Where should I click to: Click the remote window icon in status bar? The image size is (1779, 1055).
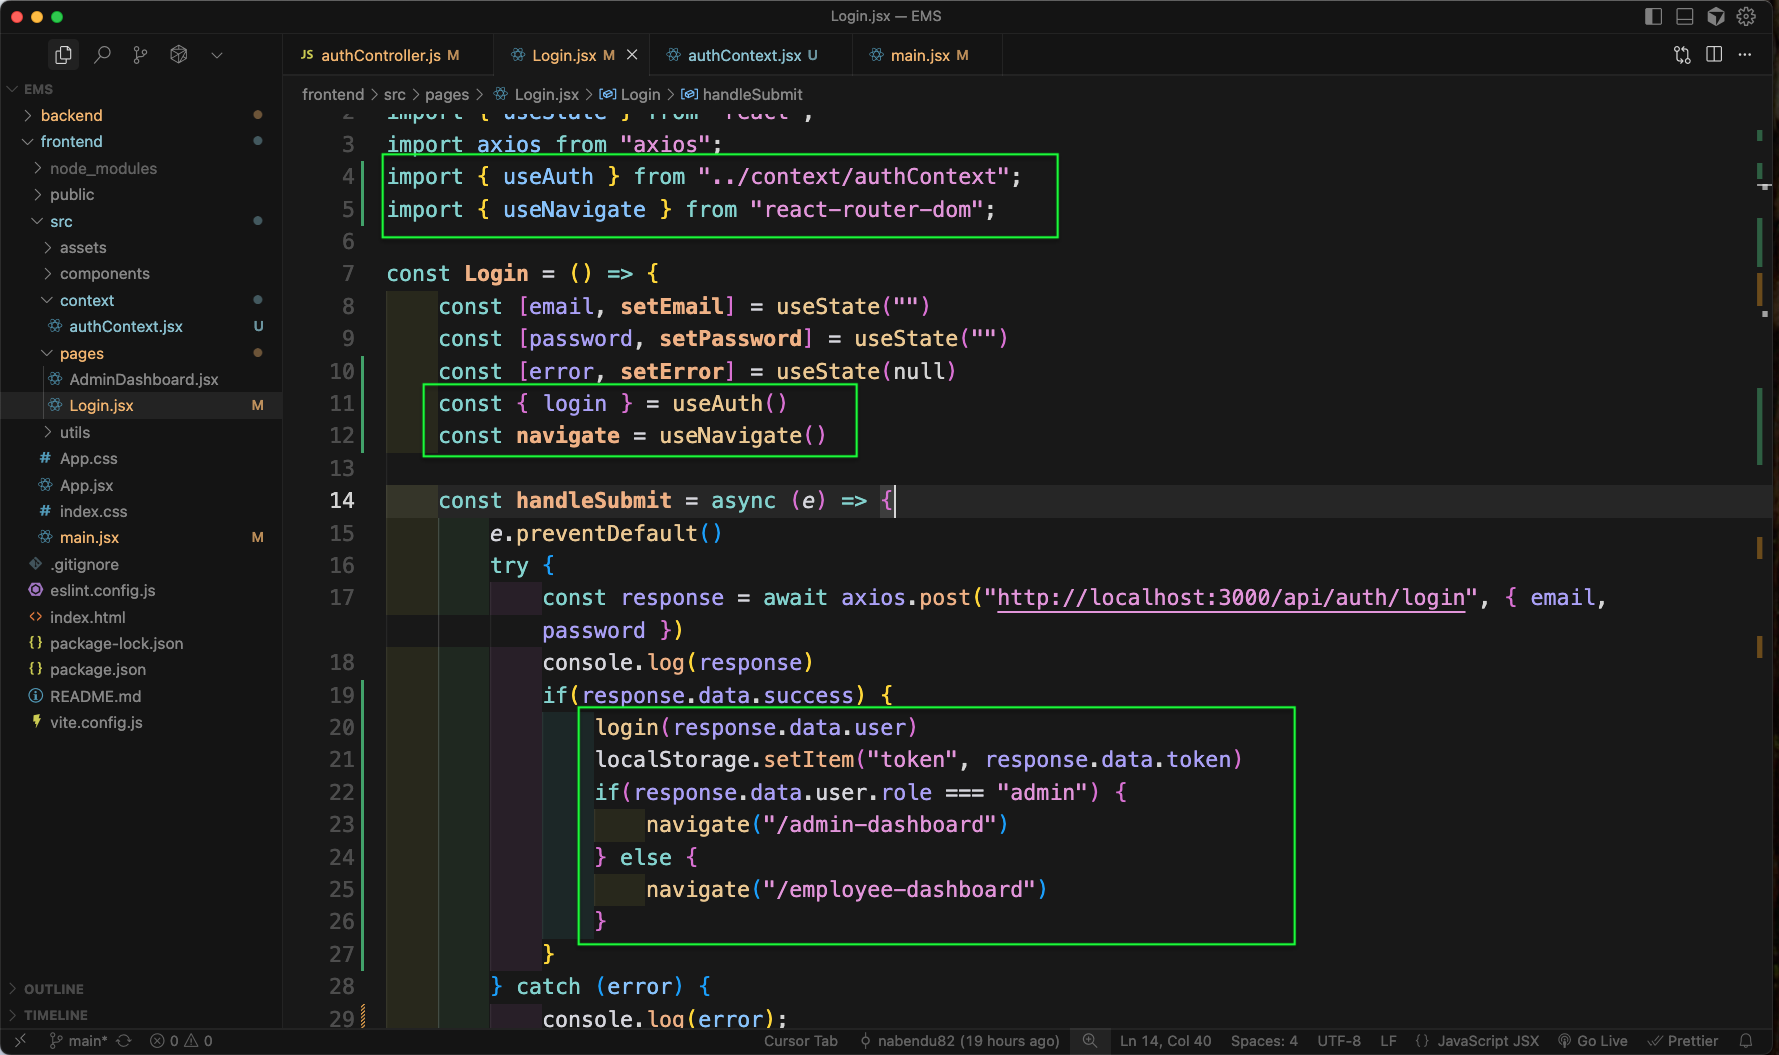pos(20,1041)
